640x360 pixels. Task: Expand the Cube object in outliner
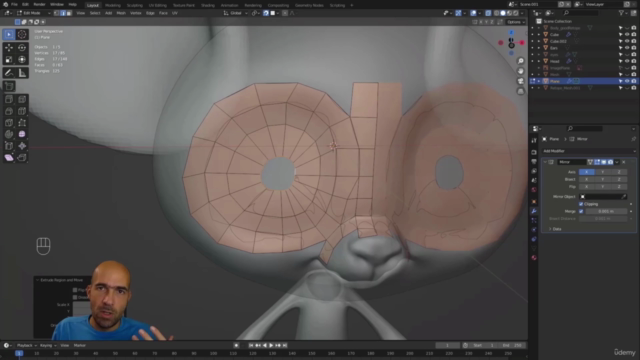click(539, 35)
